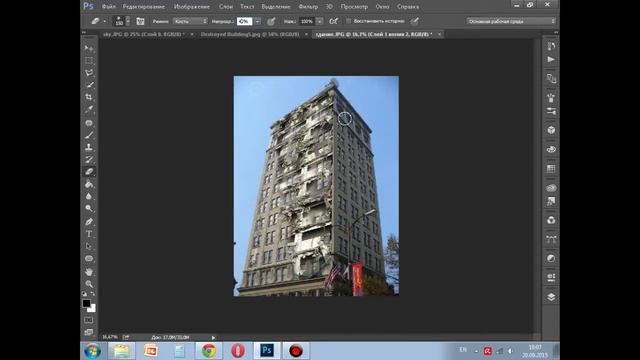Viewport: 640px width, 360px height.
Task: Set the background color swatch
Action: pos(92,309)
